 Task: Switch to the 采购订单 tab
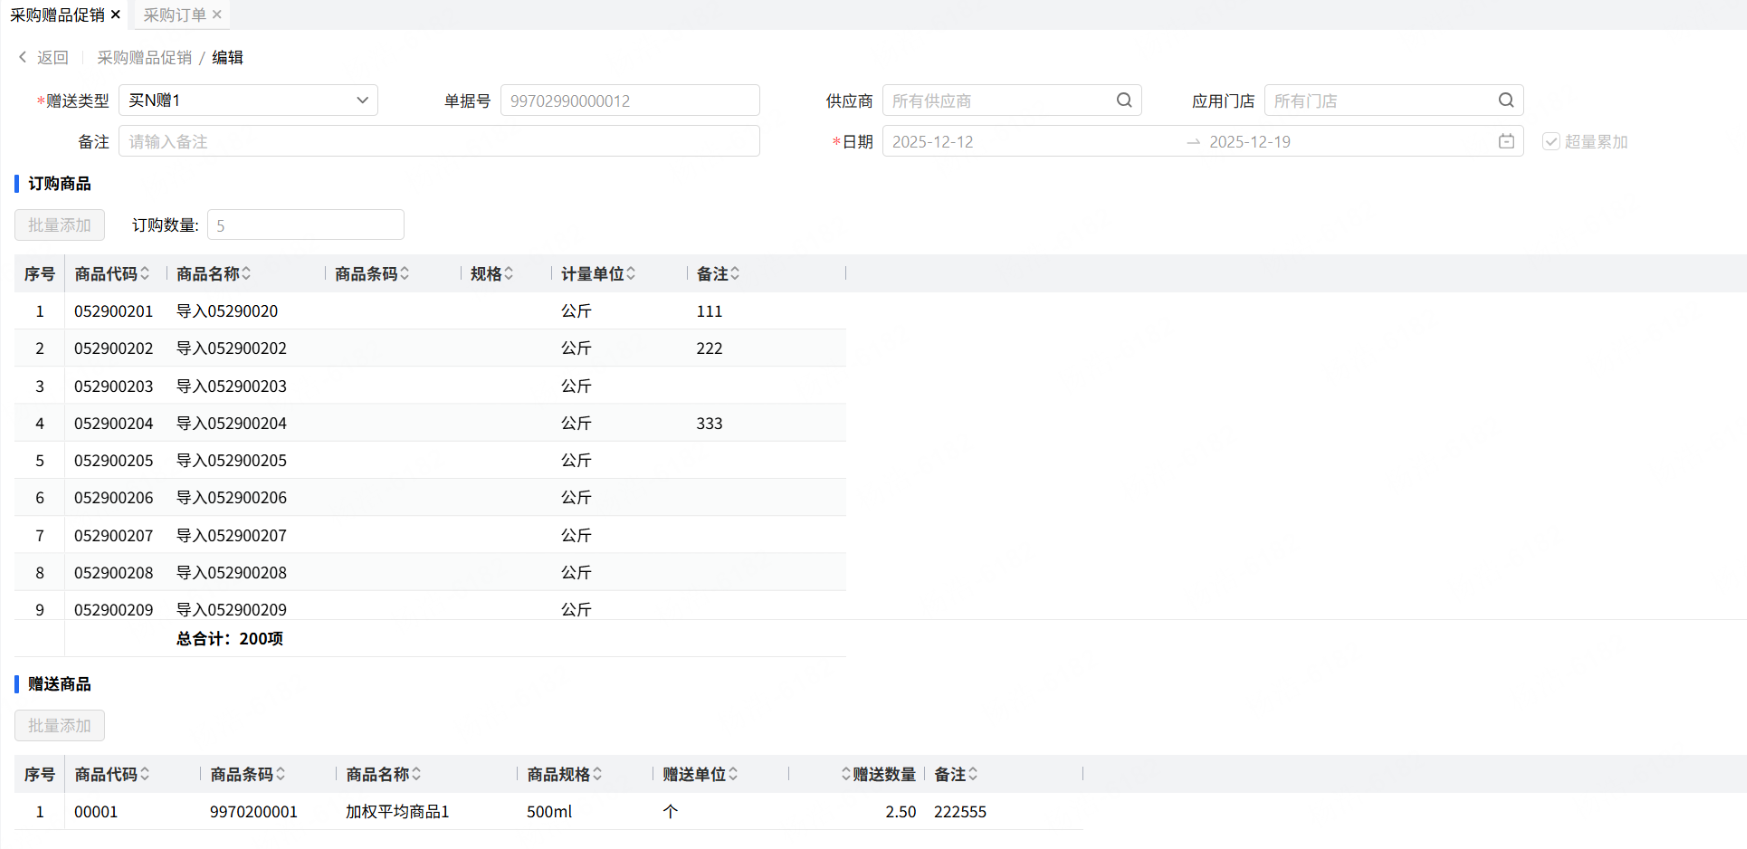pyautogui.click(x=174, y=15)
